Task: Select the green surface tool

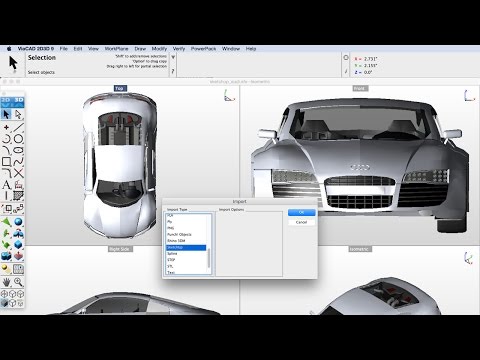Action: click(x=6, y=222)
